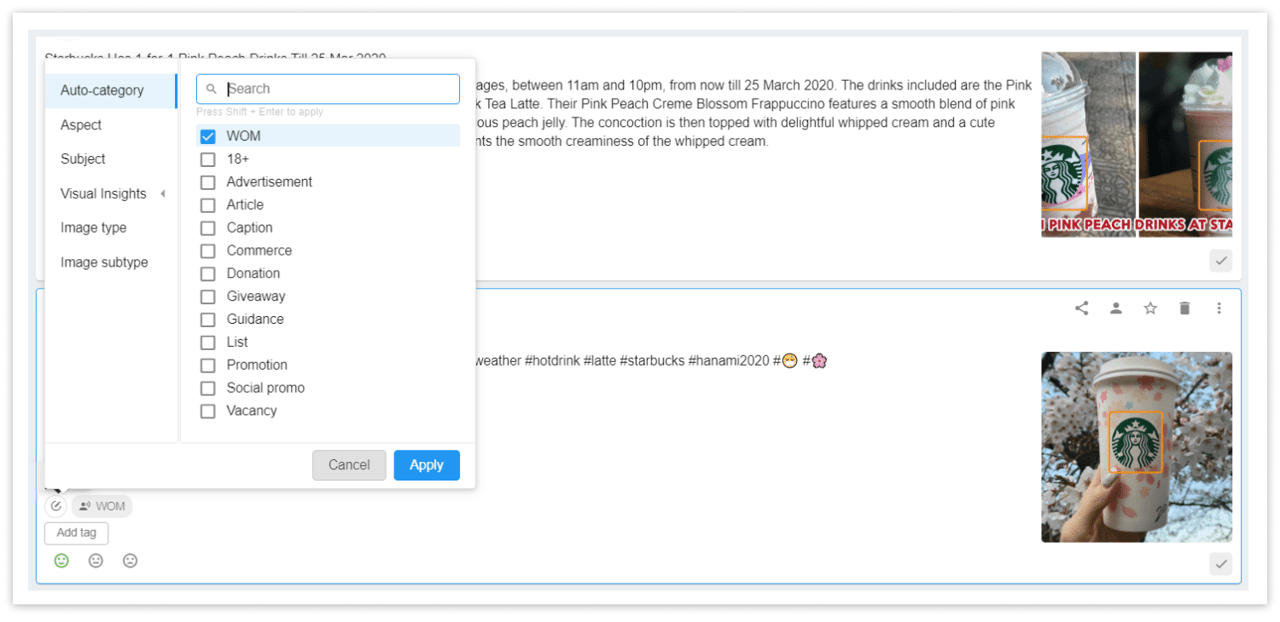Click the #starbucks hashtag

652,361
